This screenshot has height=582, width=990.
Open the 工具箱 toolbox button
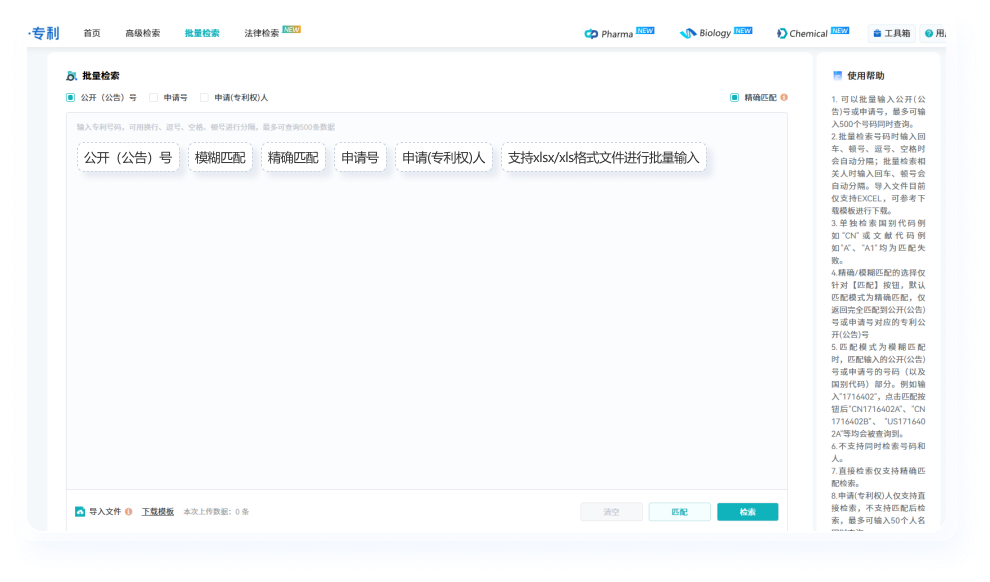tap(892, 33)
